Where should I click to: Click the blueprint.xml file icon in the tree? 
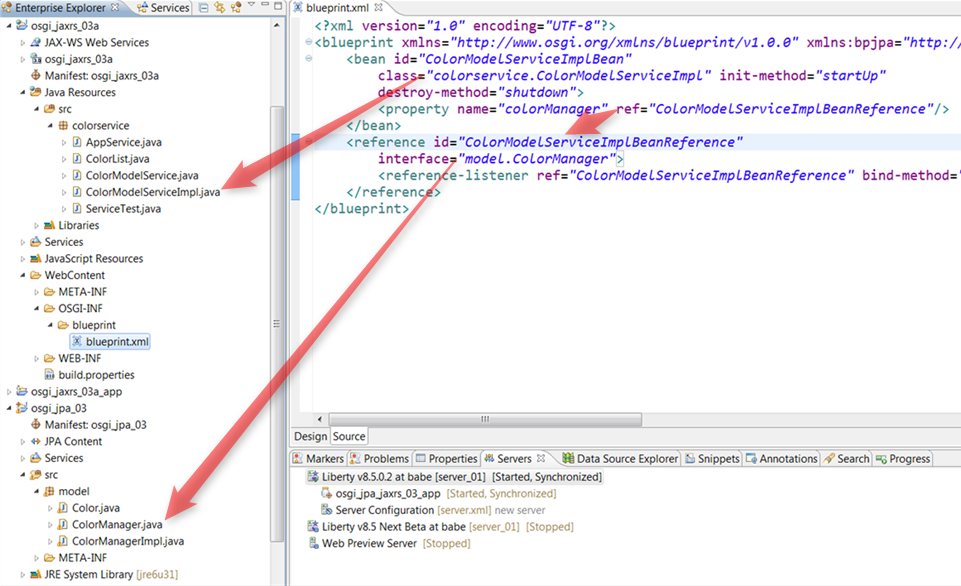pyautogui.click(x=75, y=342)
